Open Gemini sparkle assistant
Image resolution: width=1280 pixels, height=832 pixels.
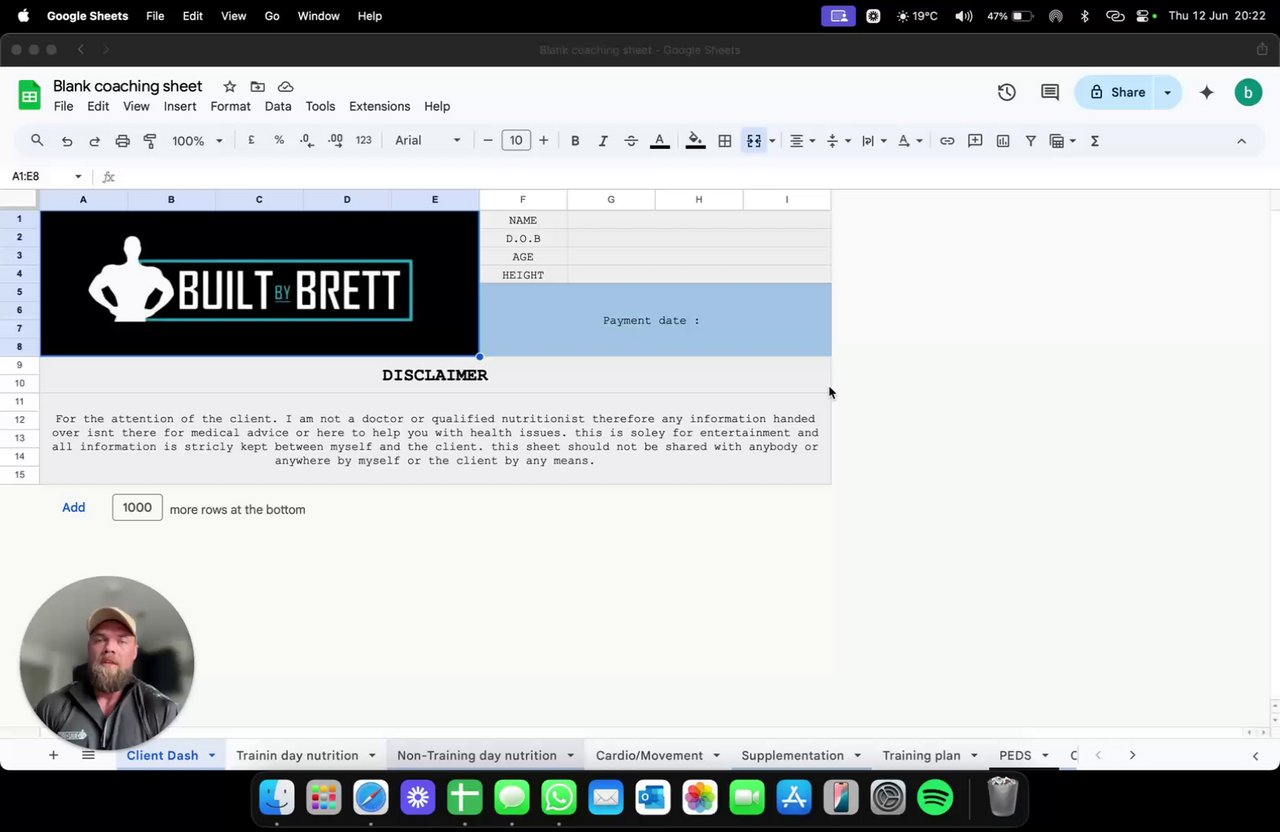1207,92
